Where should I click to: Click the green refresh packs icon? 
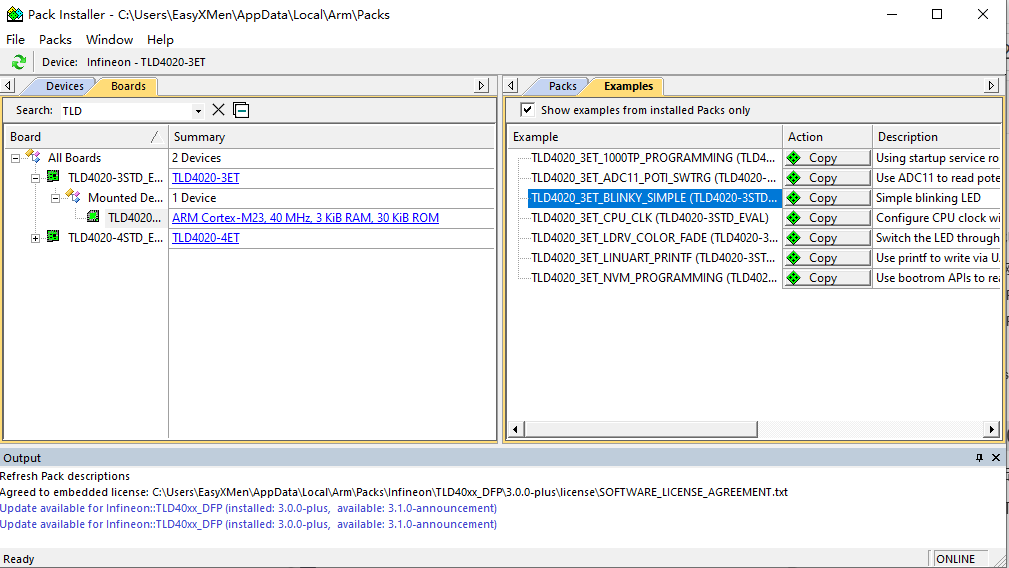pos(19,62)
